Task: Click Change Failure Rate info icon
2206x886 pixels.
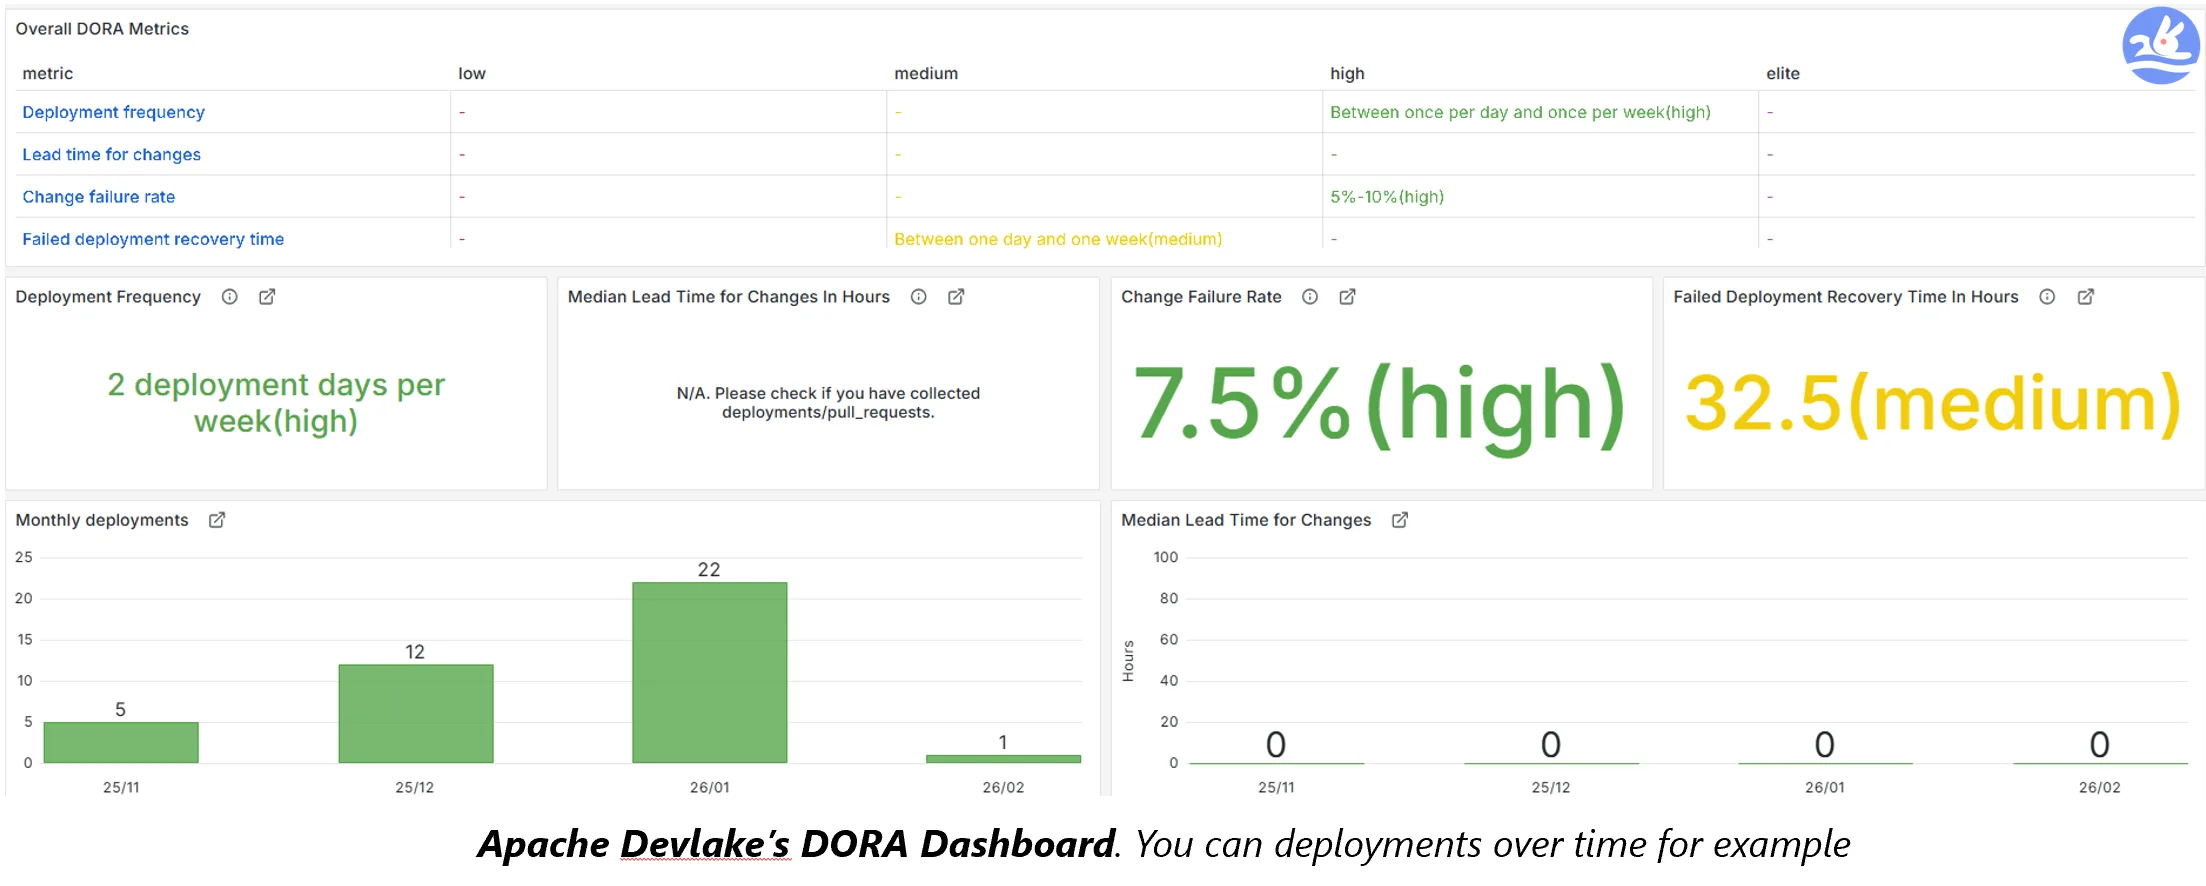Action: 1309,297
